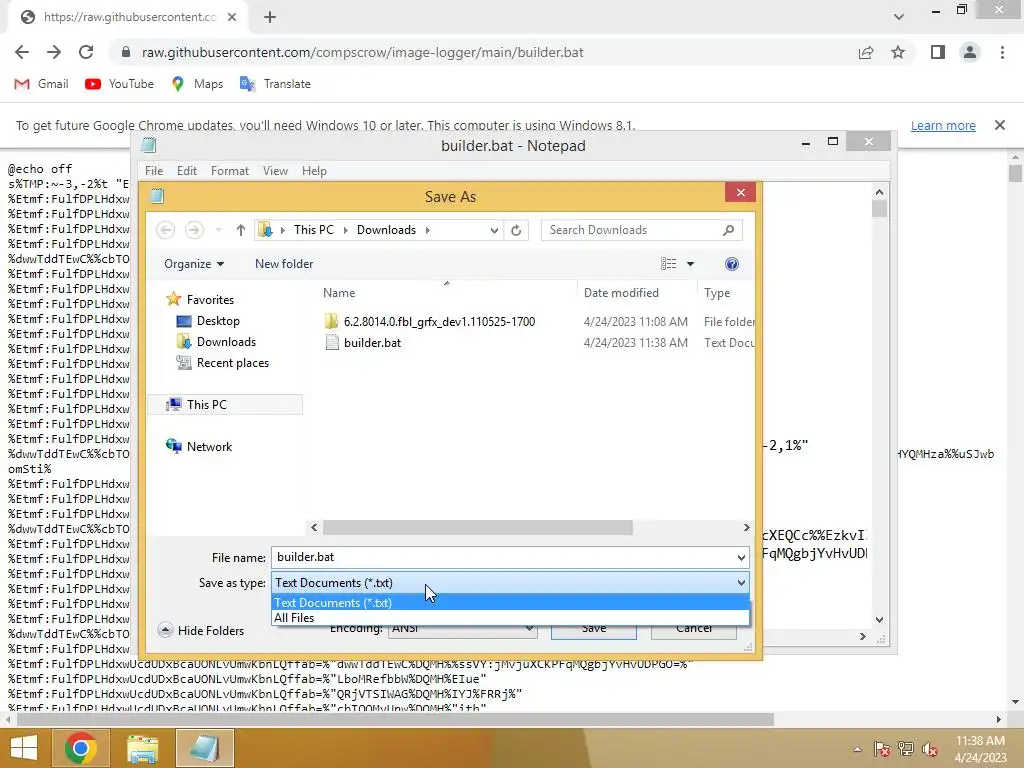
Task: Open Chrome three-dot menu
Action: [1002, 52]
